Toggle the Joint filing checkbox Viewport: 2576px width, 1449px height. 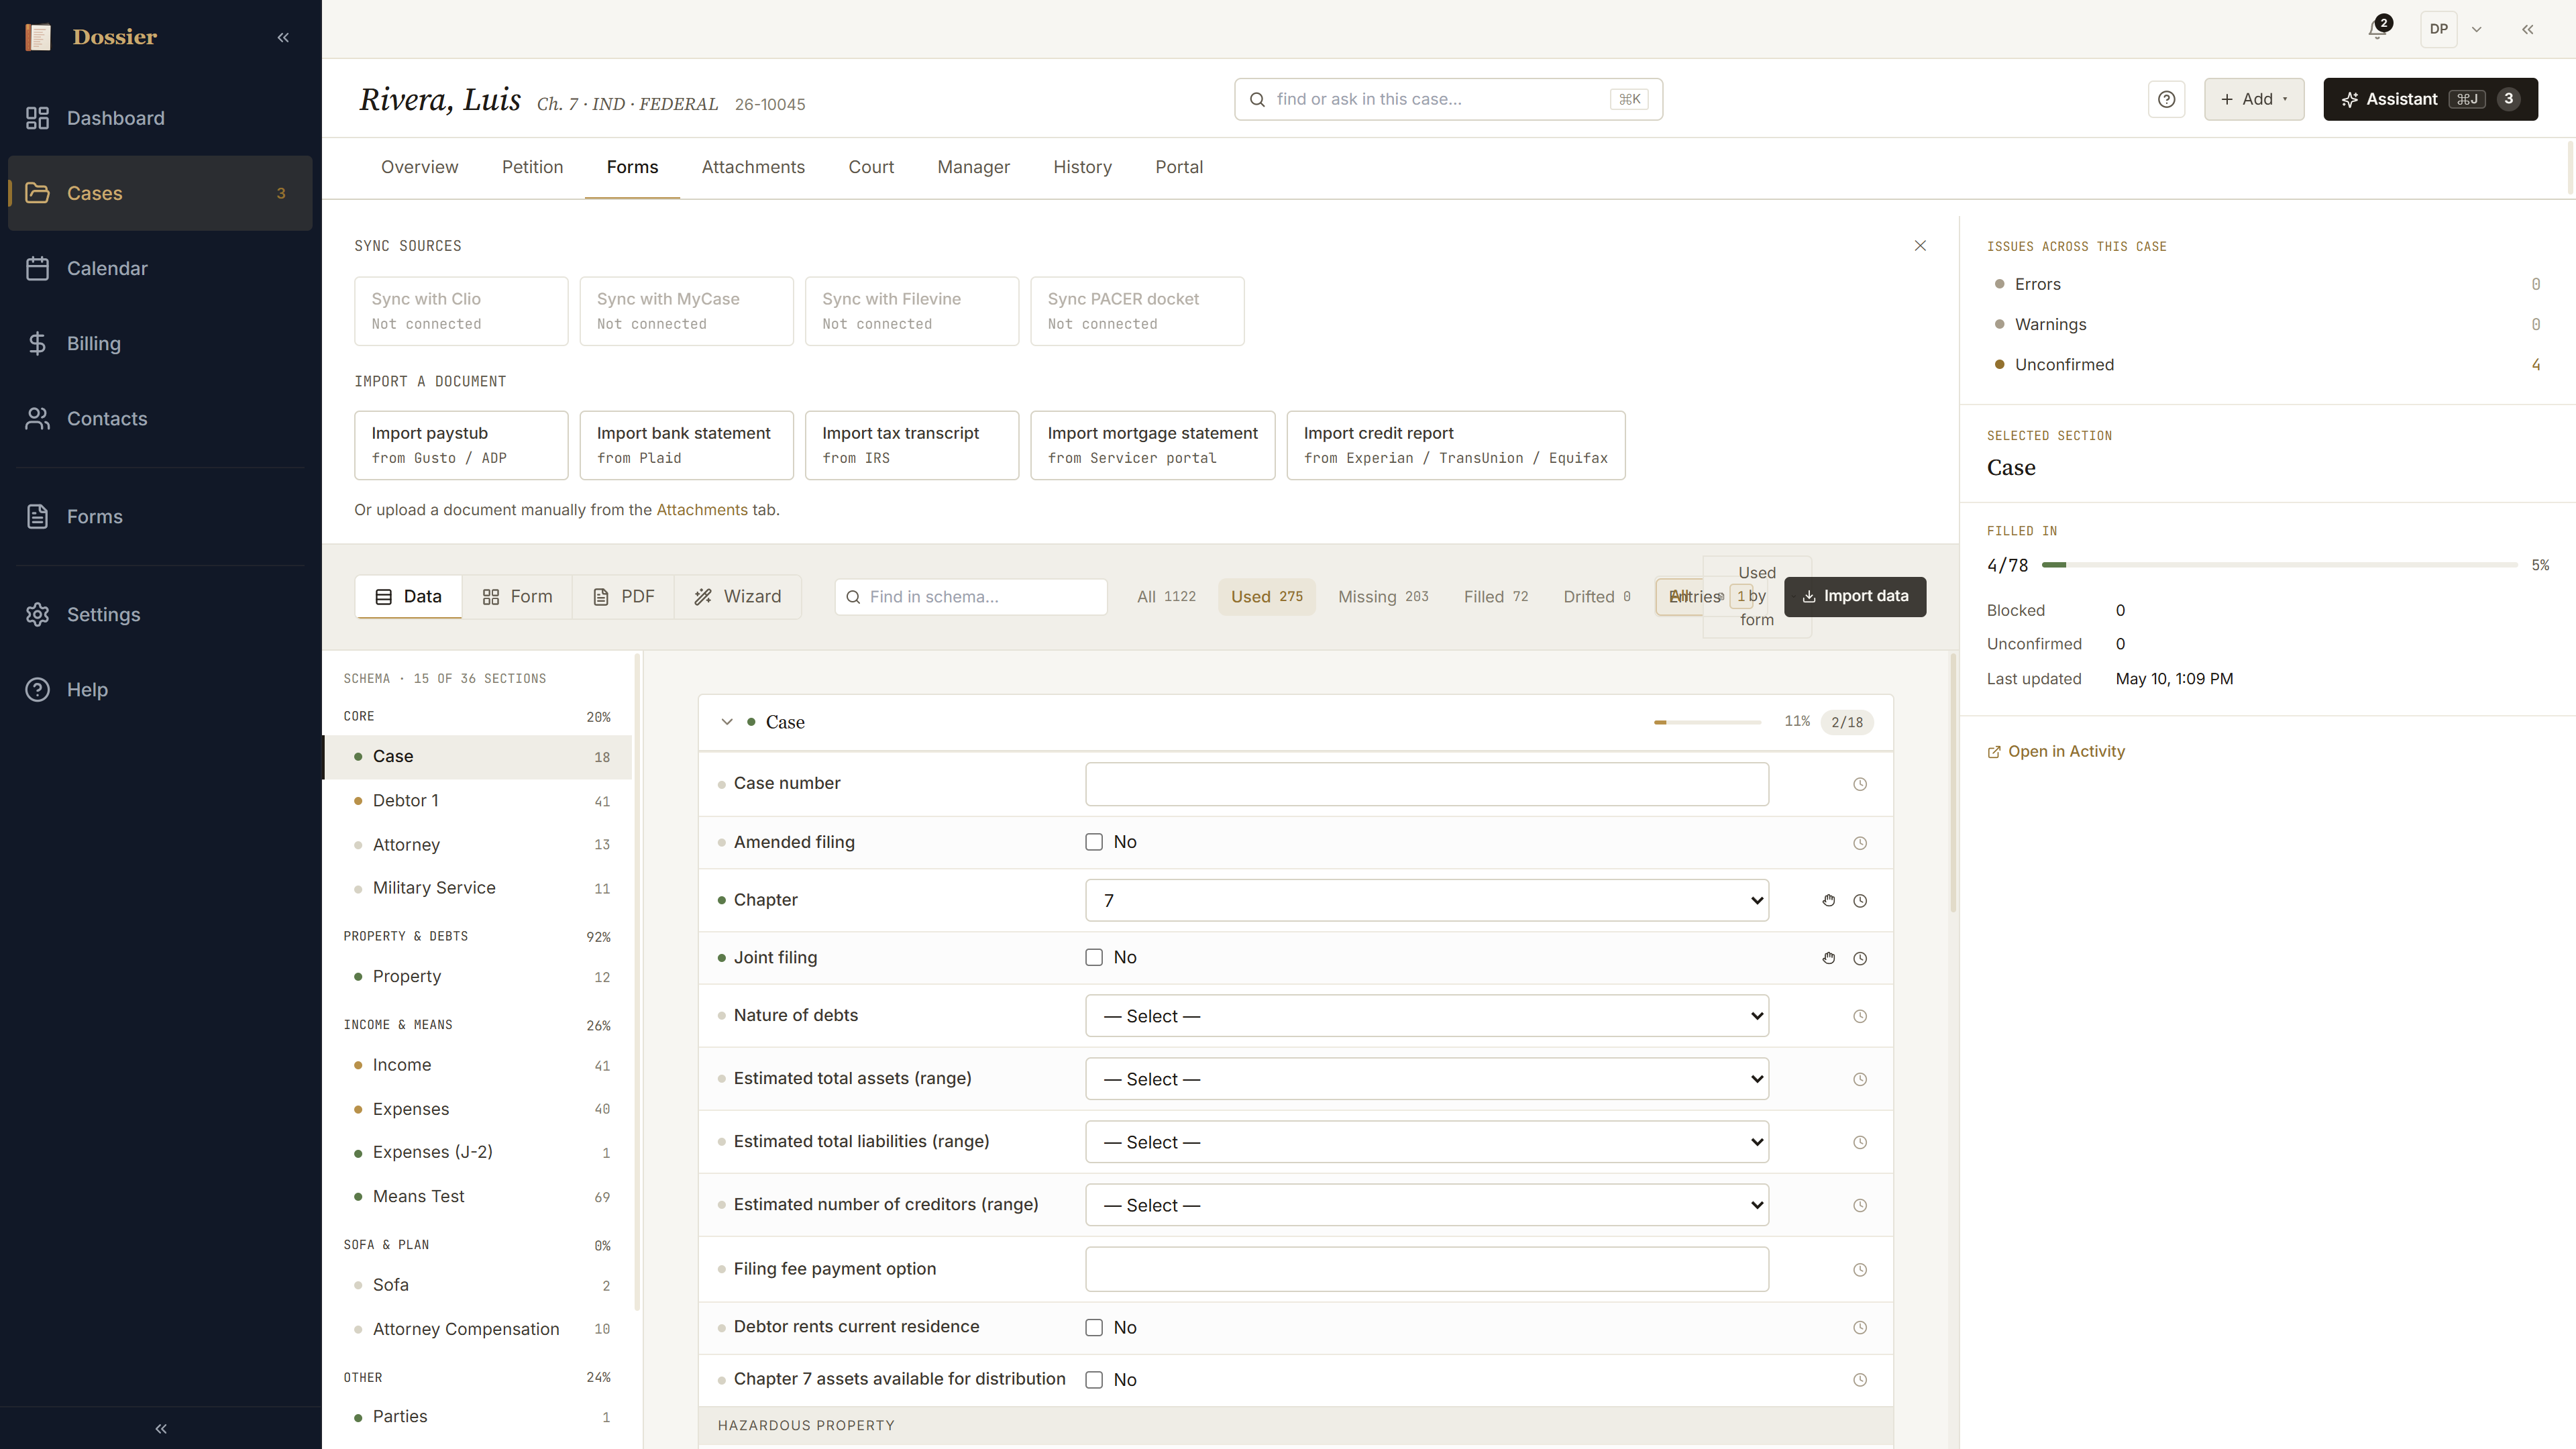(1094, 957)
